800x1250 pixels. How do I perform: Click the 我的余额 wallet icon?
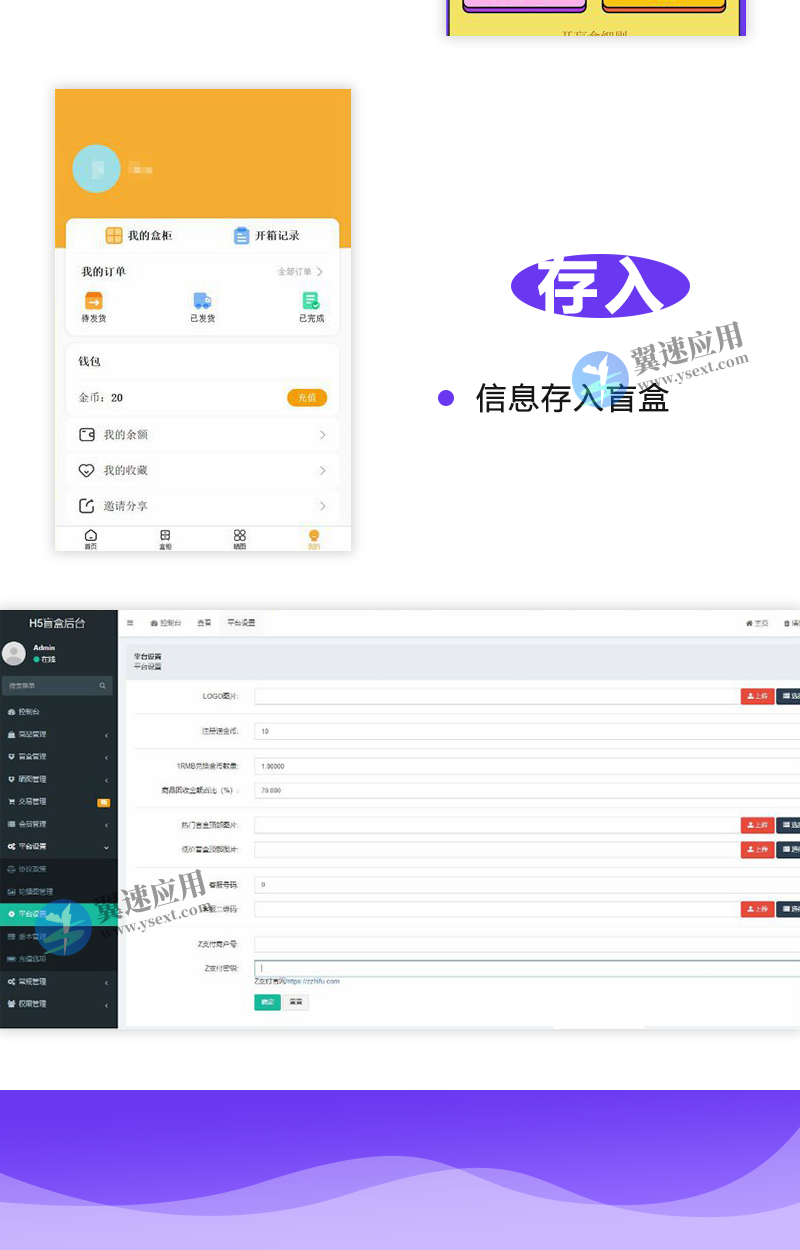[x=87, y=435]
